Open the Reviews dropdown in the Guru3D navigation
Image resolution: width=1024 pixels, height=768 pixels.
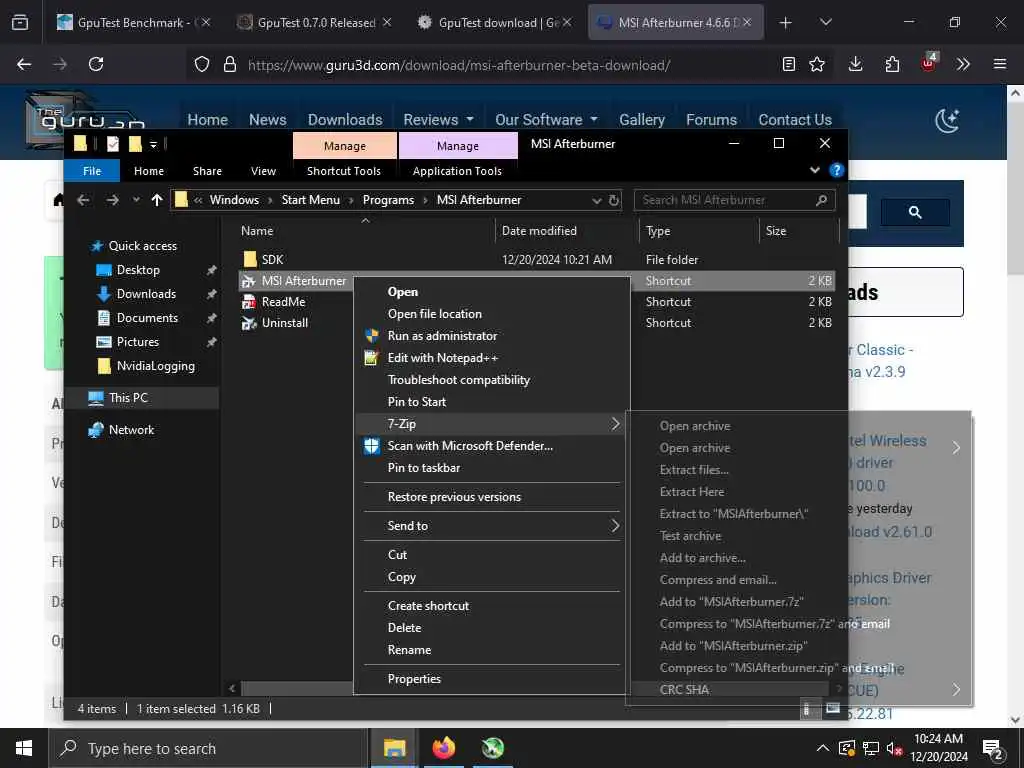(438, 120)
